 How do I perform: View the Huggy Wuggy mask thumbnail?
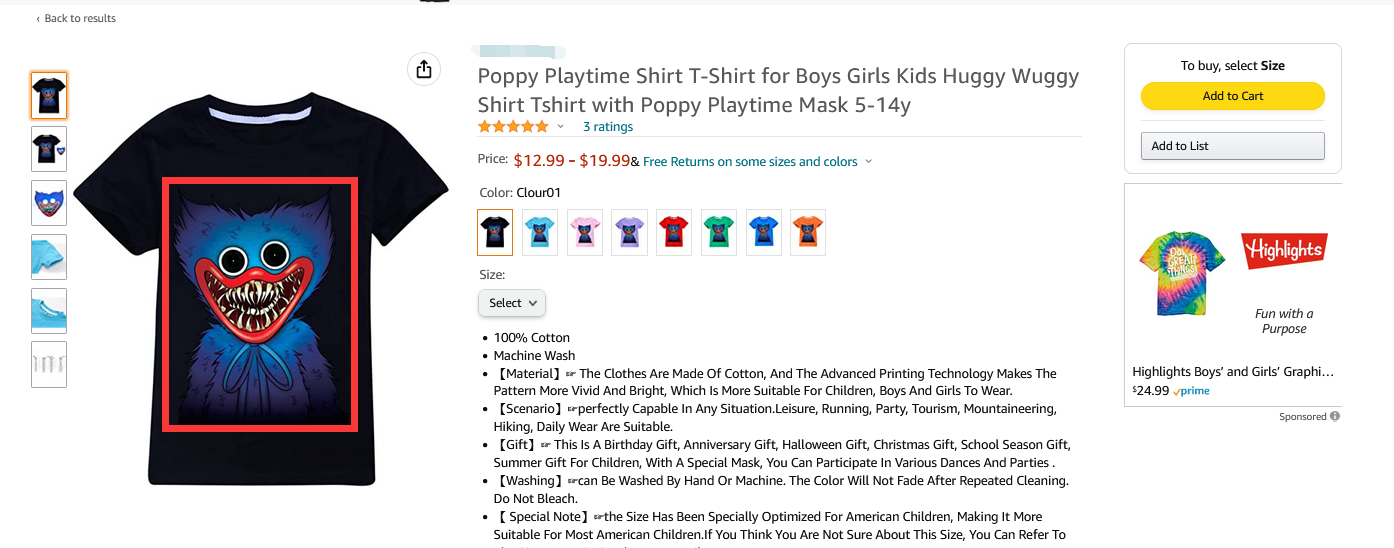tap(49, 203)
